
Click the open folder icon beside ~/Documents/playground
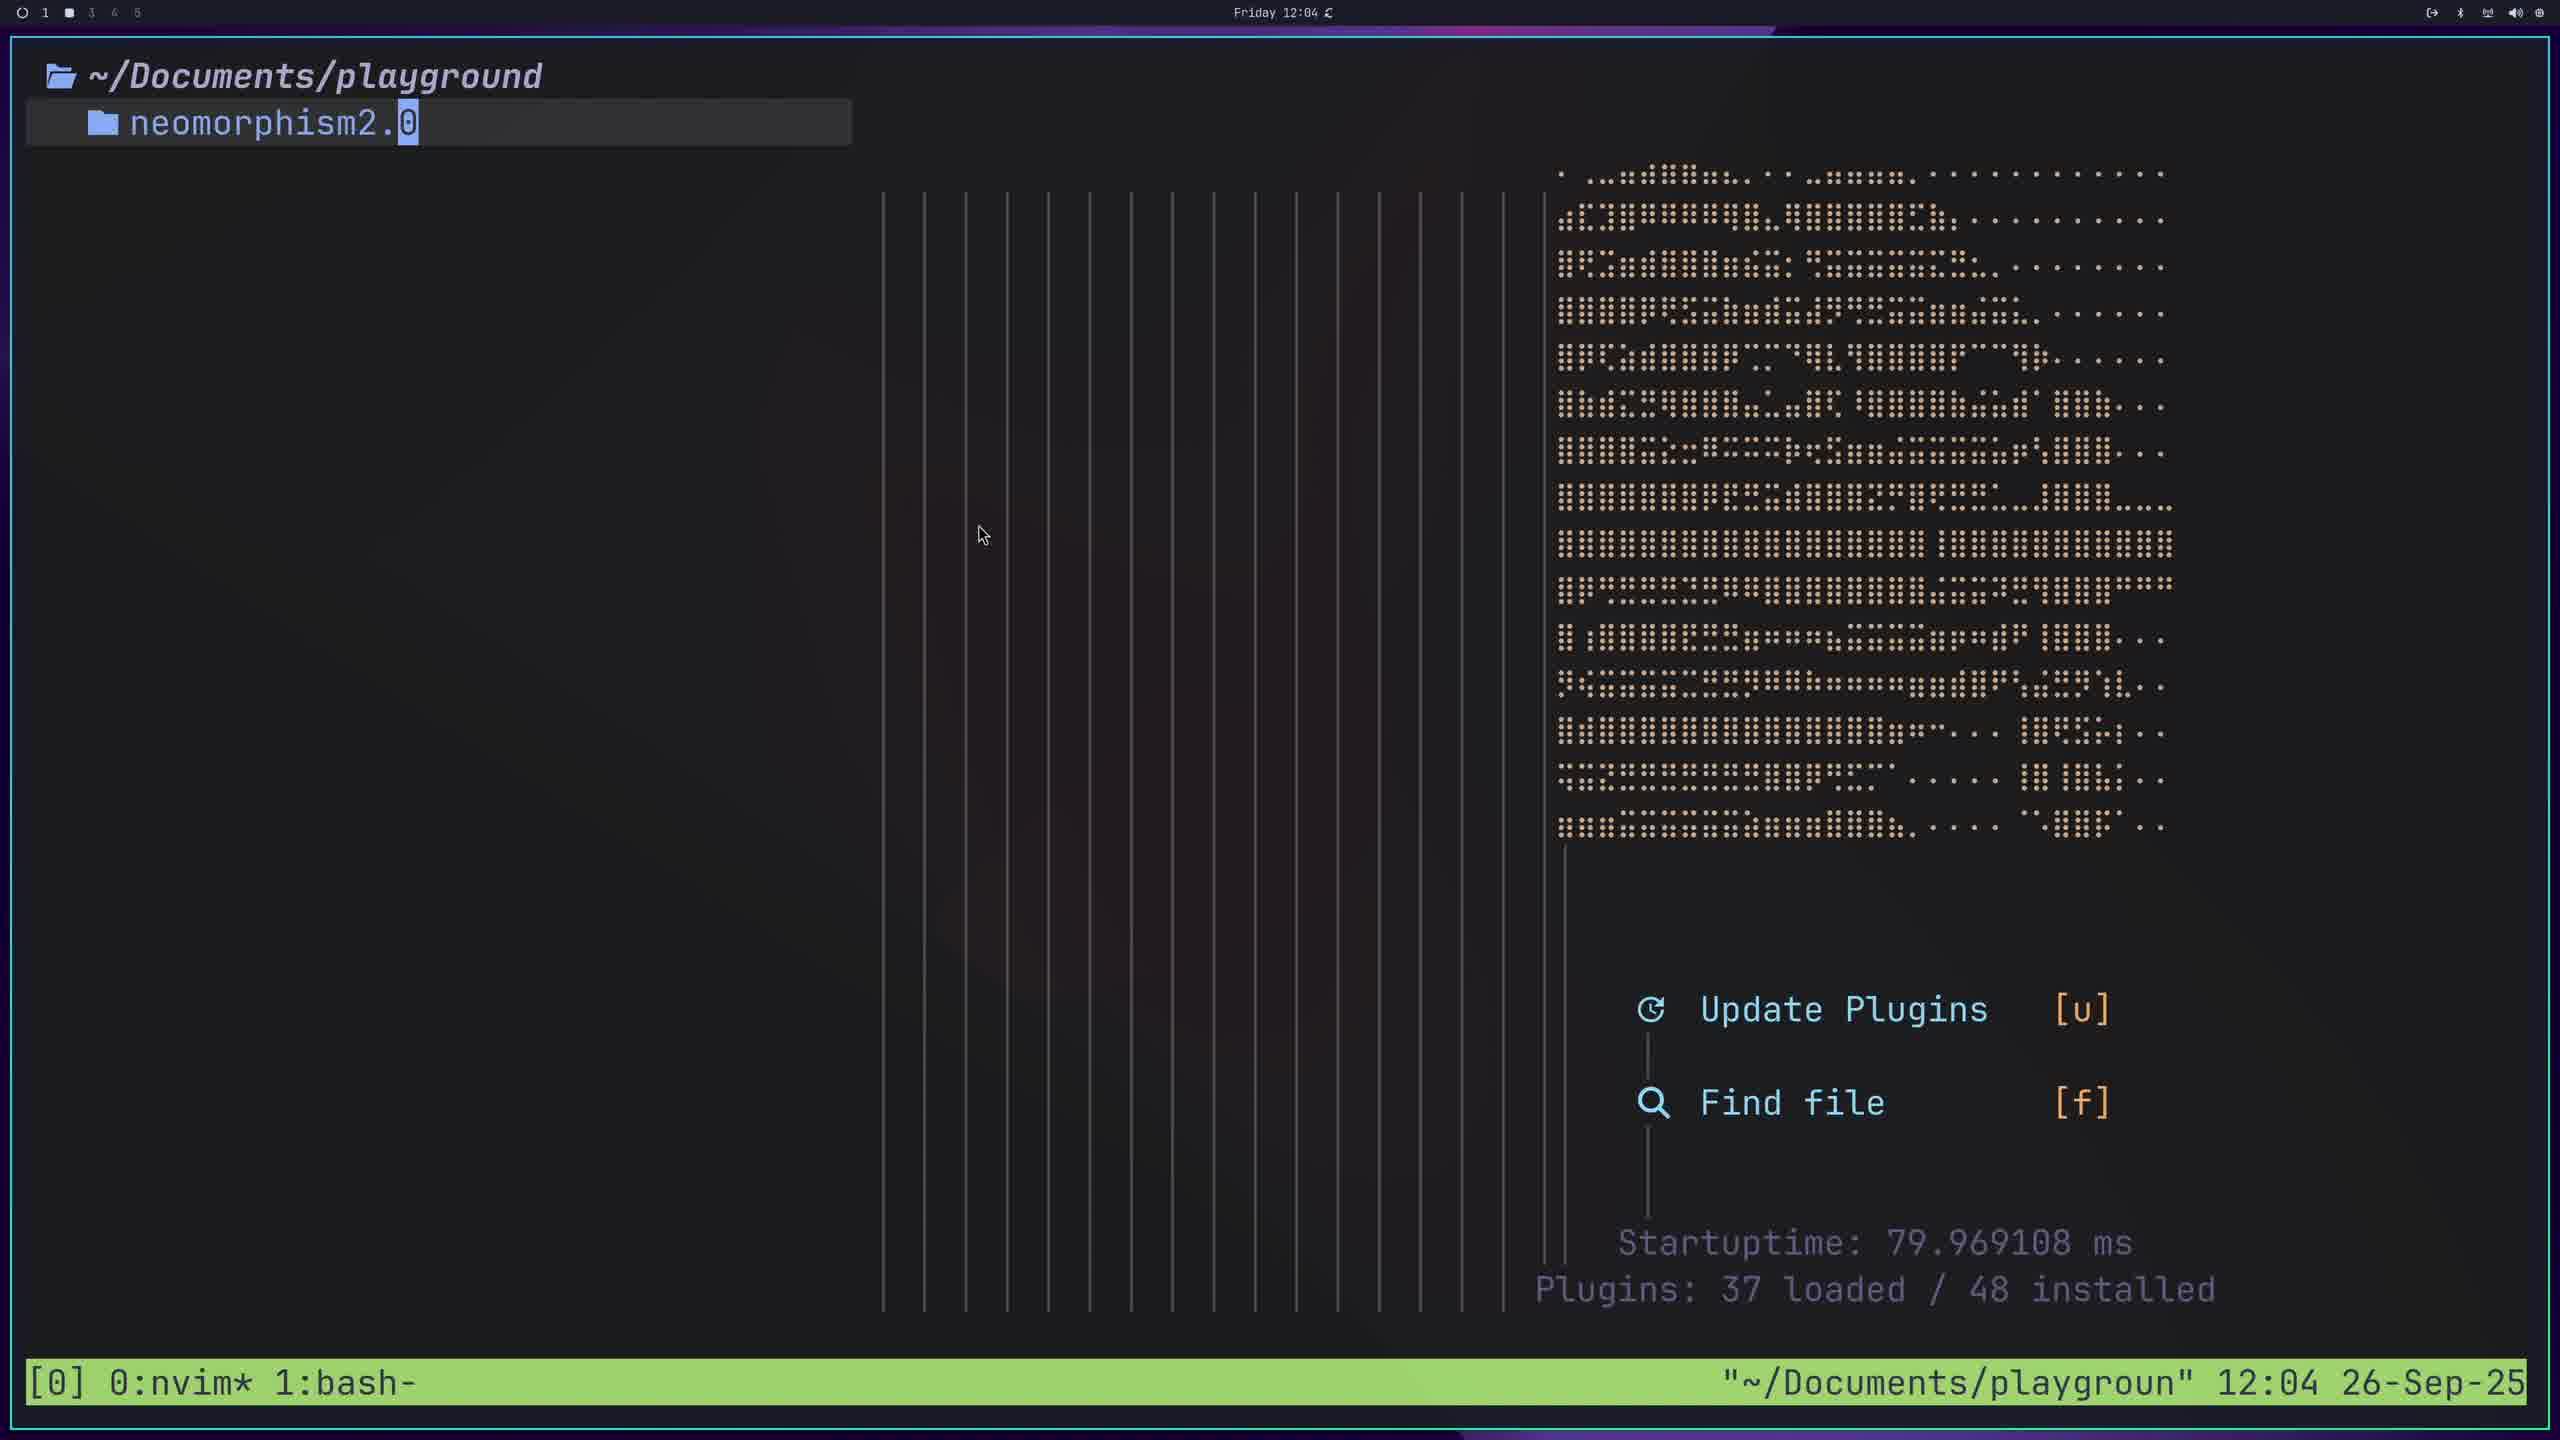(x=61, y=76)
